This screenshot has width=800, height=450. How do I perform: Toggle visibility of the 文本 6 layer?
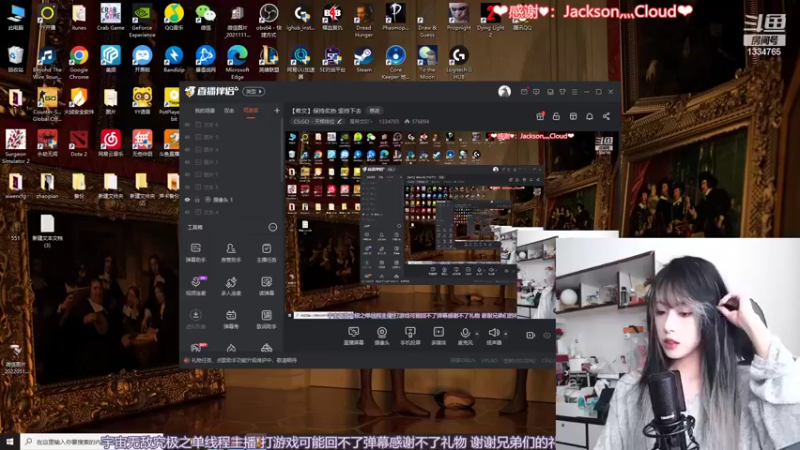[x=187, y=124]
